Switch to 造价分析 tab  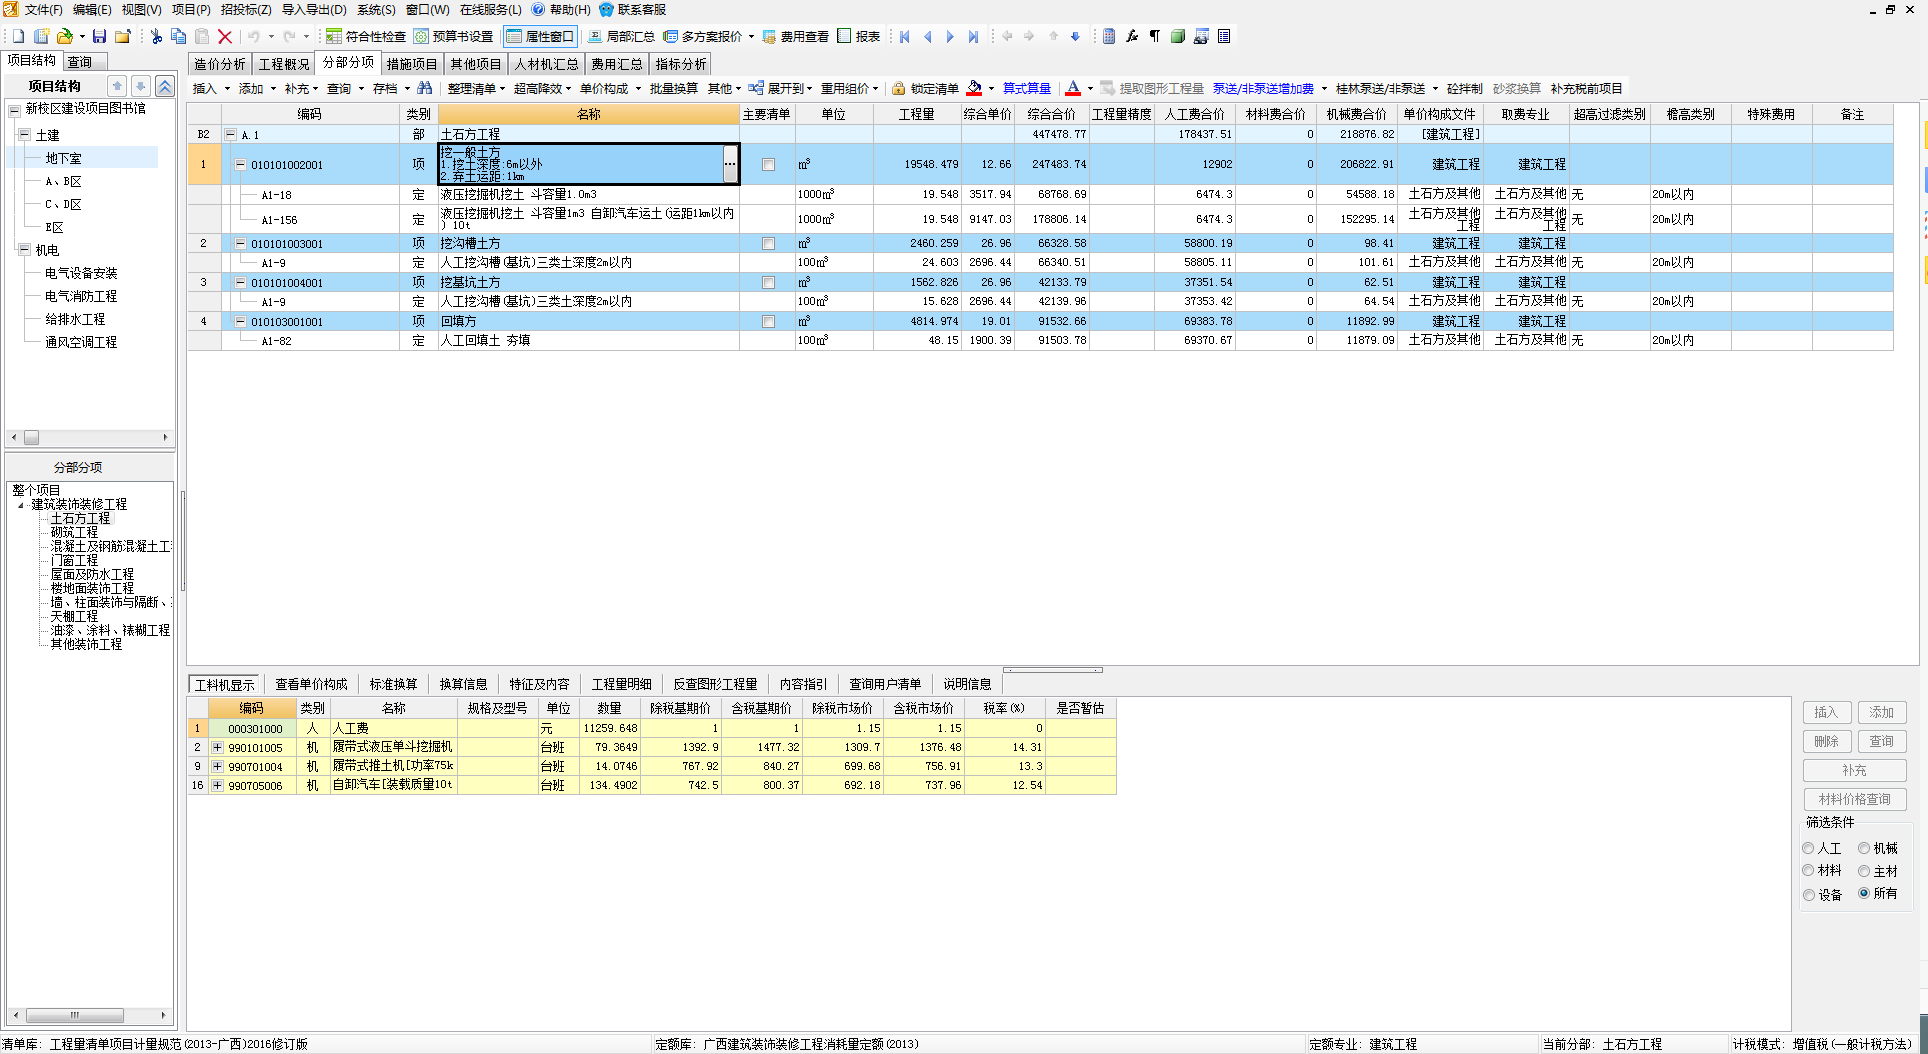[220, 64]
